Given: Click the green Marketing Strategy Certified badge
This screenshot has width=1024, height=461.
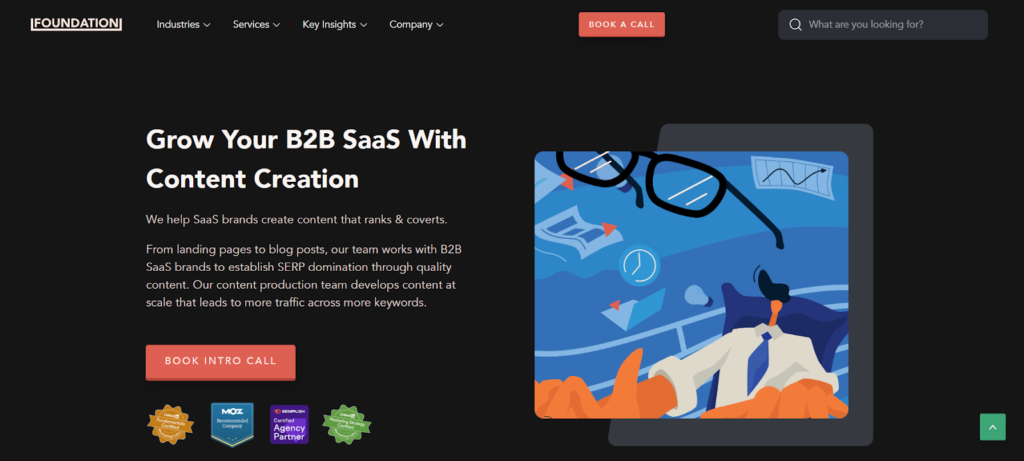Looking at the screenshot, I should point(347,424).
